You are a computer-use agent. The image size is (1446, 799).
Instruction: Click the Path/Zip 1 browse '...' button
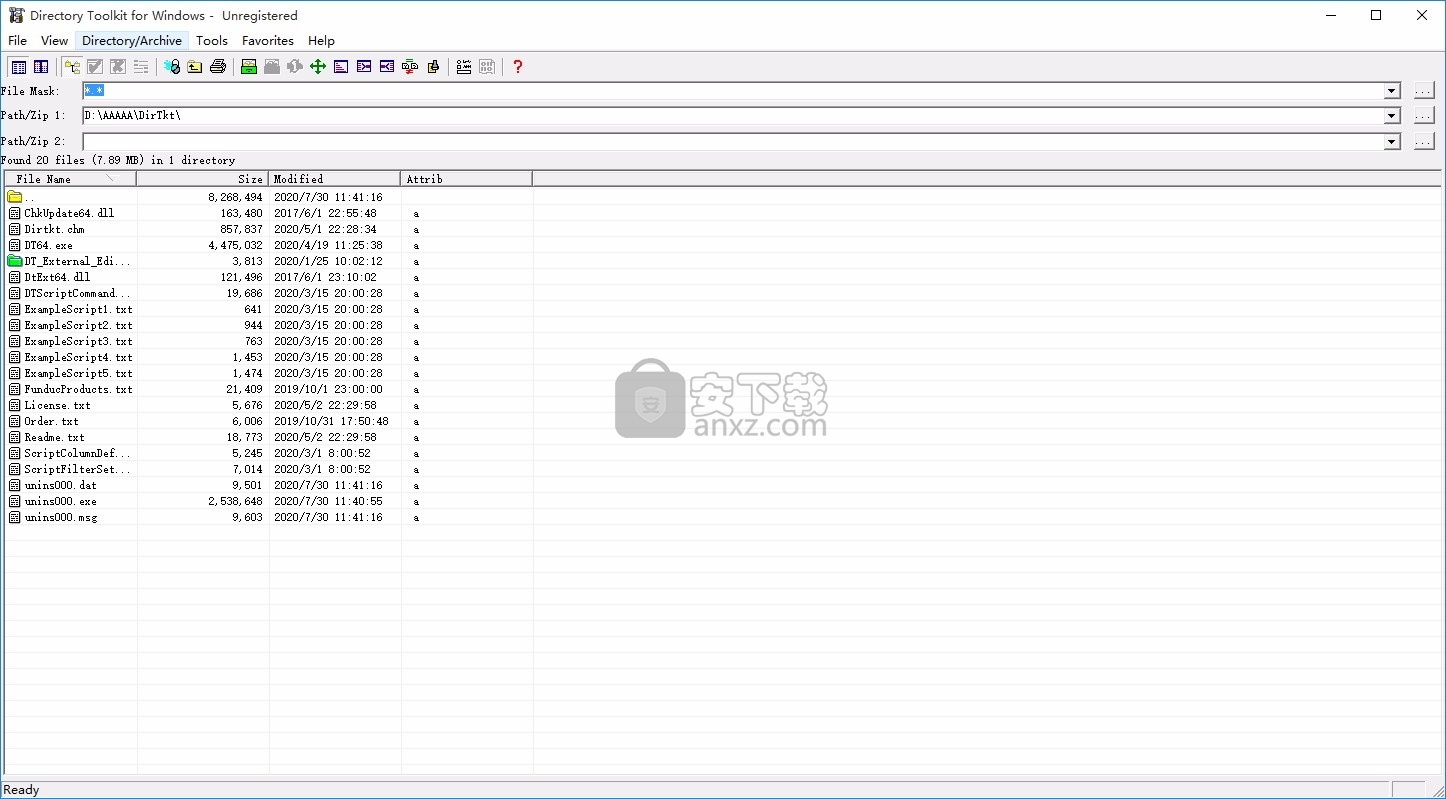tap(1424, 116)
